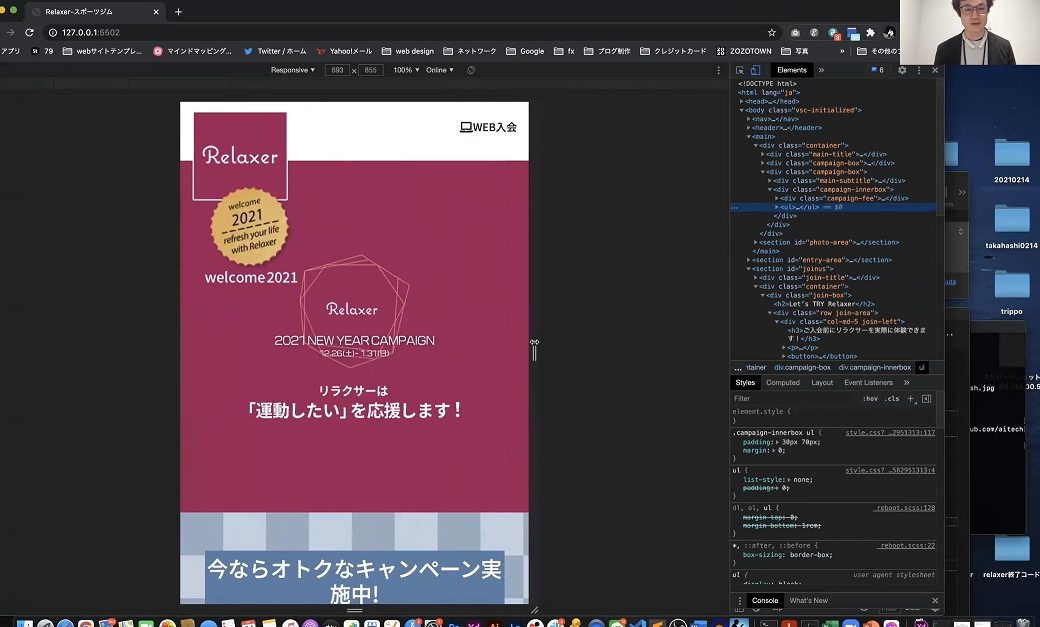This screenshot has width=1040, height=627.
Task: Expand the head element node
Action: click(x=742, y=102)
